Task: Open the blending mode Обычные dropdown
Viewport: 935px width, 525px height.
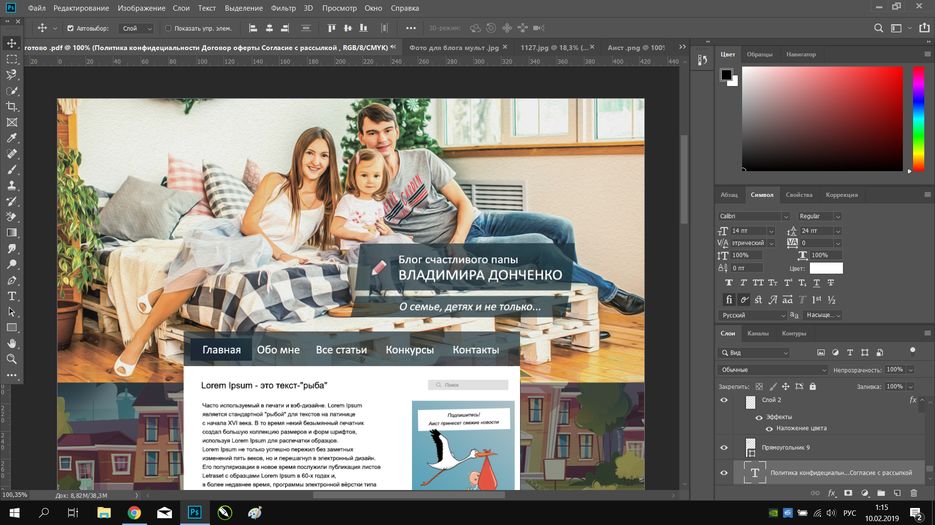Action: [x=773, y=370]
